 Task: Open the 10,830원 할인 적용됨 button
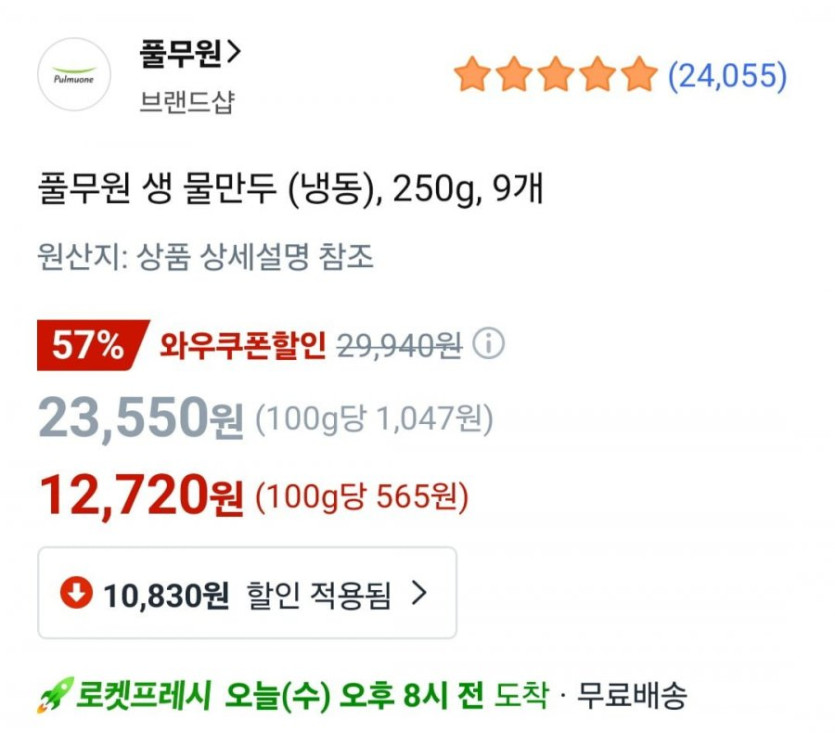(x=246, y=594)
